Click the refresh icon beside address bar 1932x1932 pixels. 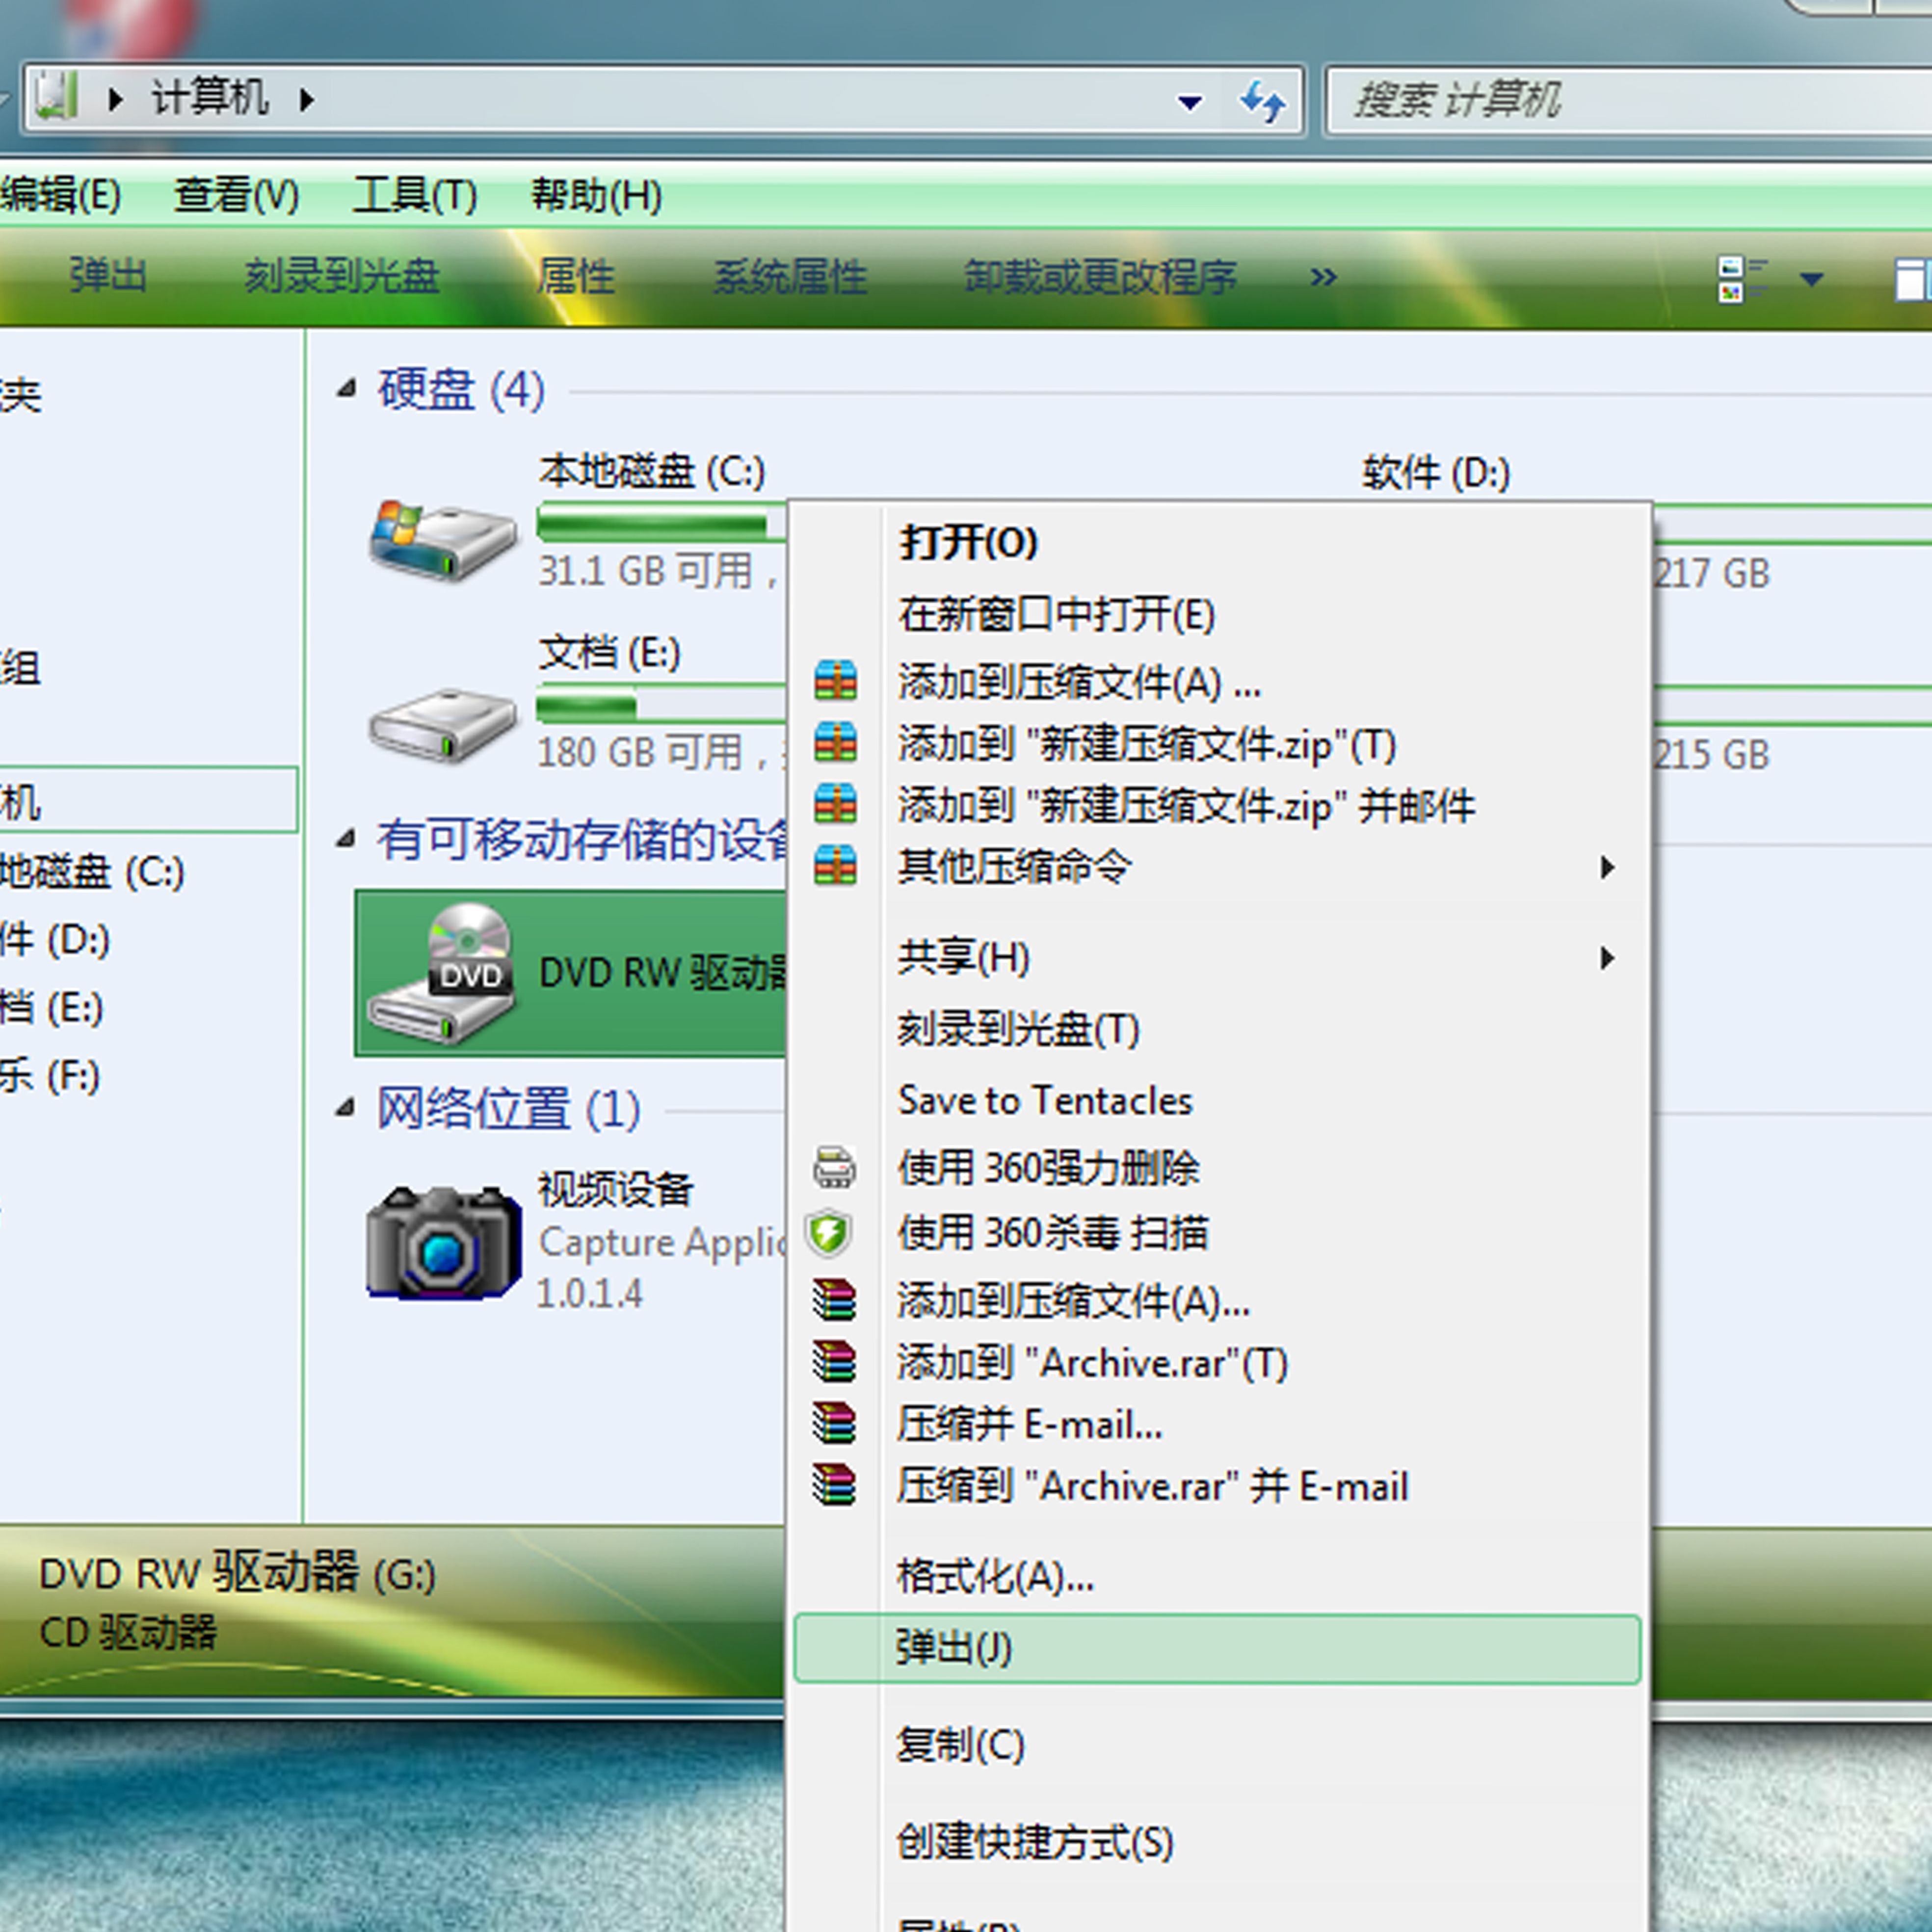coord(1262,101)
